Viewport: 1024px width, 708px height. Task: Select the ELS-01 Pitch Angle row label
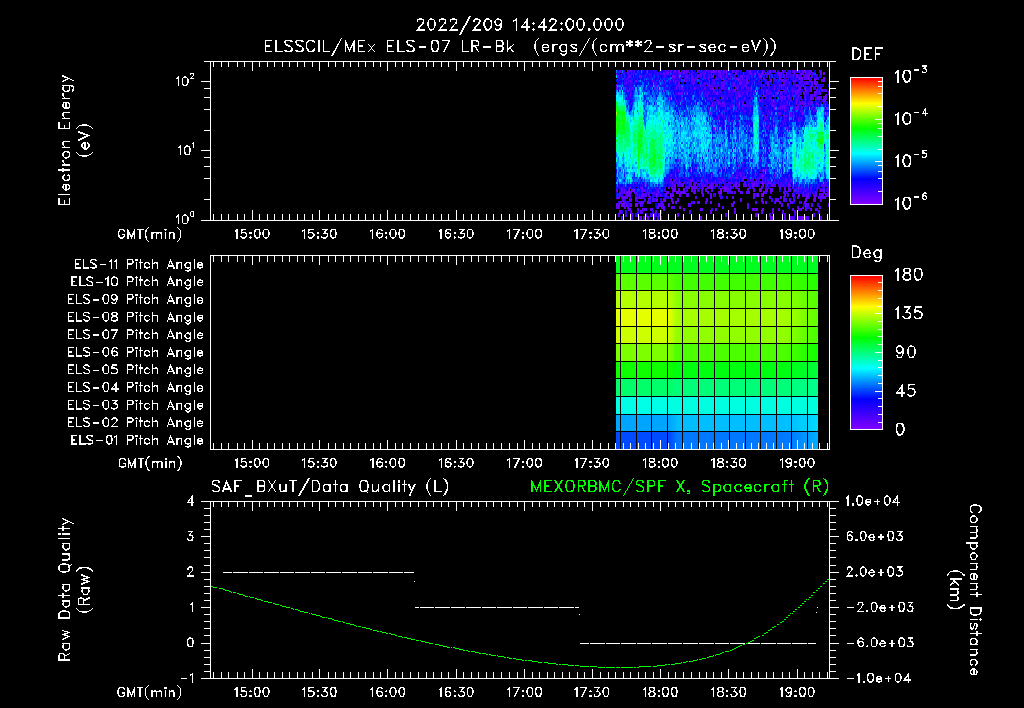pos(136,440)
